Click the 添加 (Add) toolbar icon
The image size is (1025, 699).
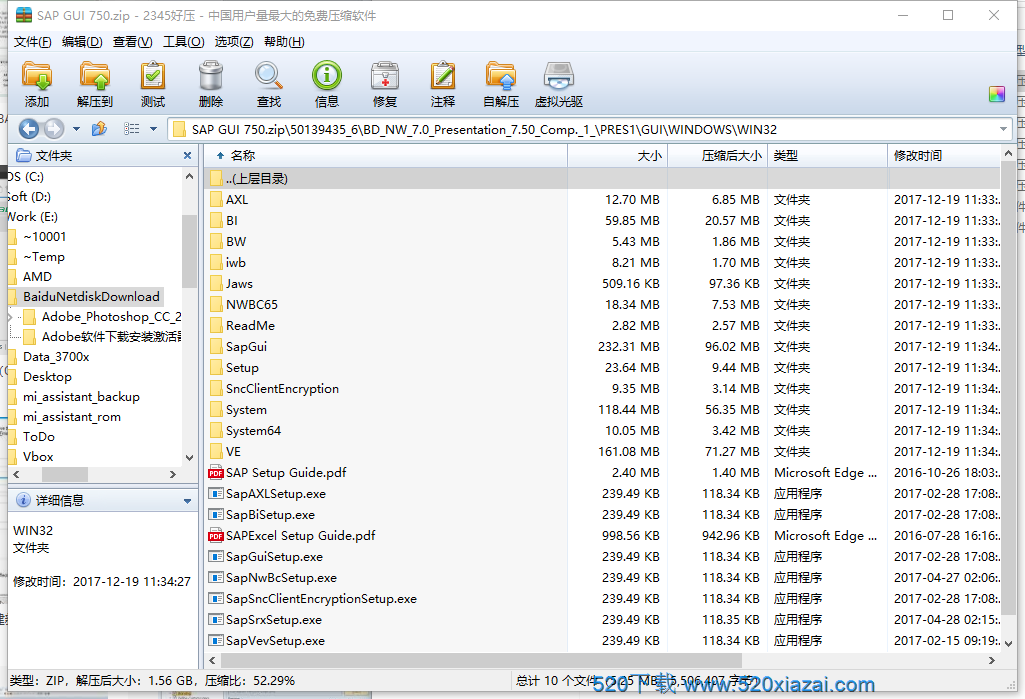click(37, 76)
